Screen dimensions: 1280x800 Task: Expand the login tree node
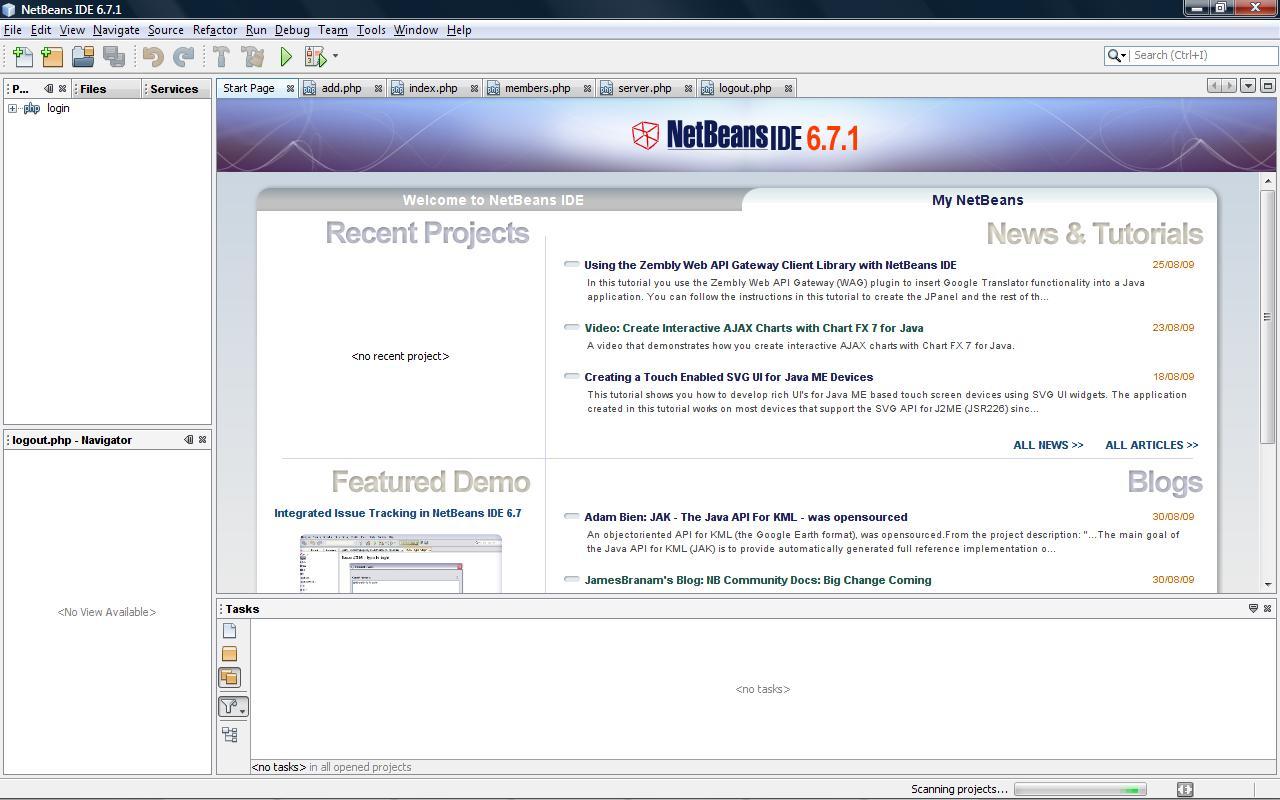point(13,108)
